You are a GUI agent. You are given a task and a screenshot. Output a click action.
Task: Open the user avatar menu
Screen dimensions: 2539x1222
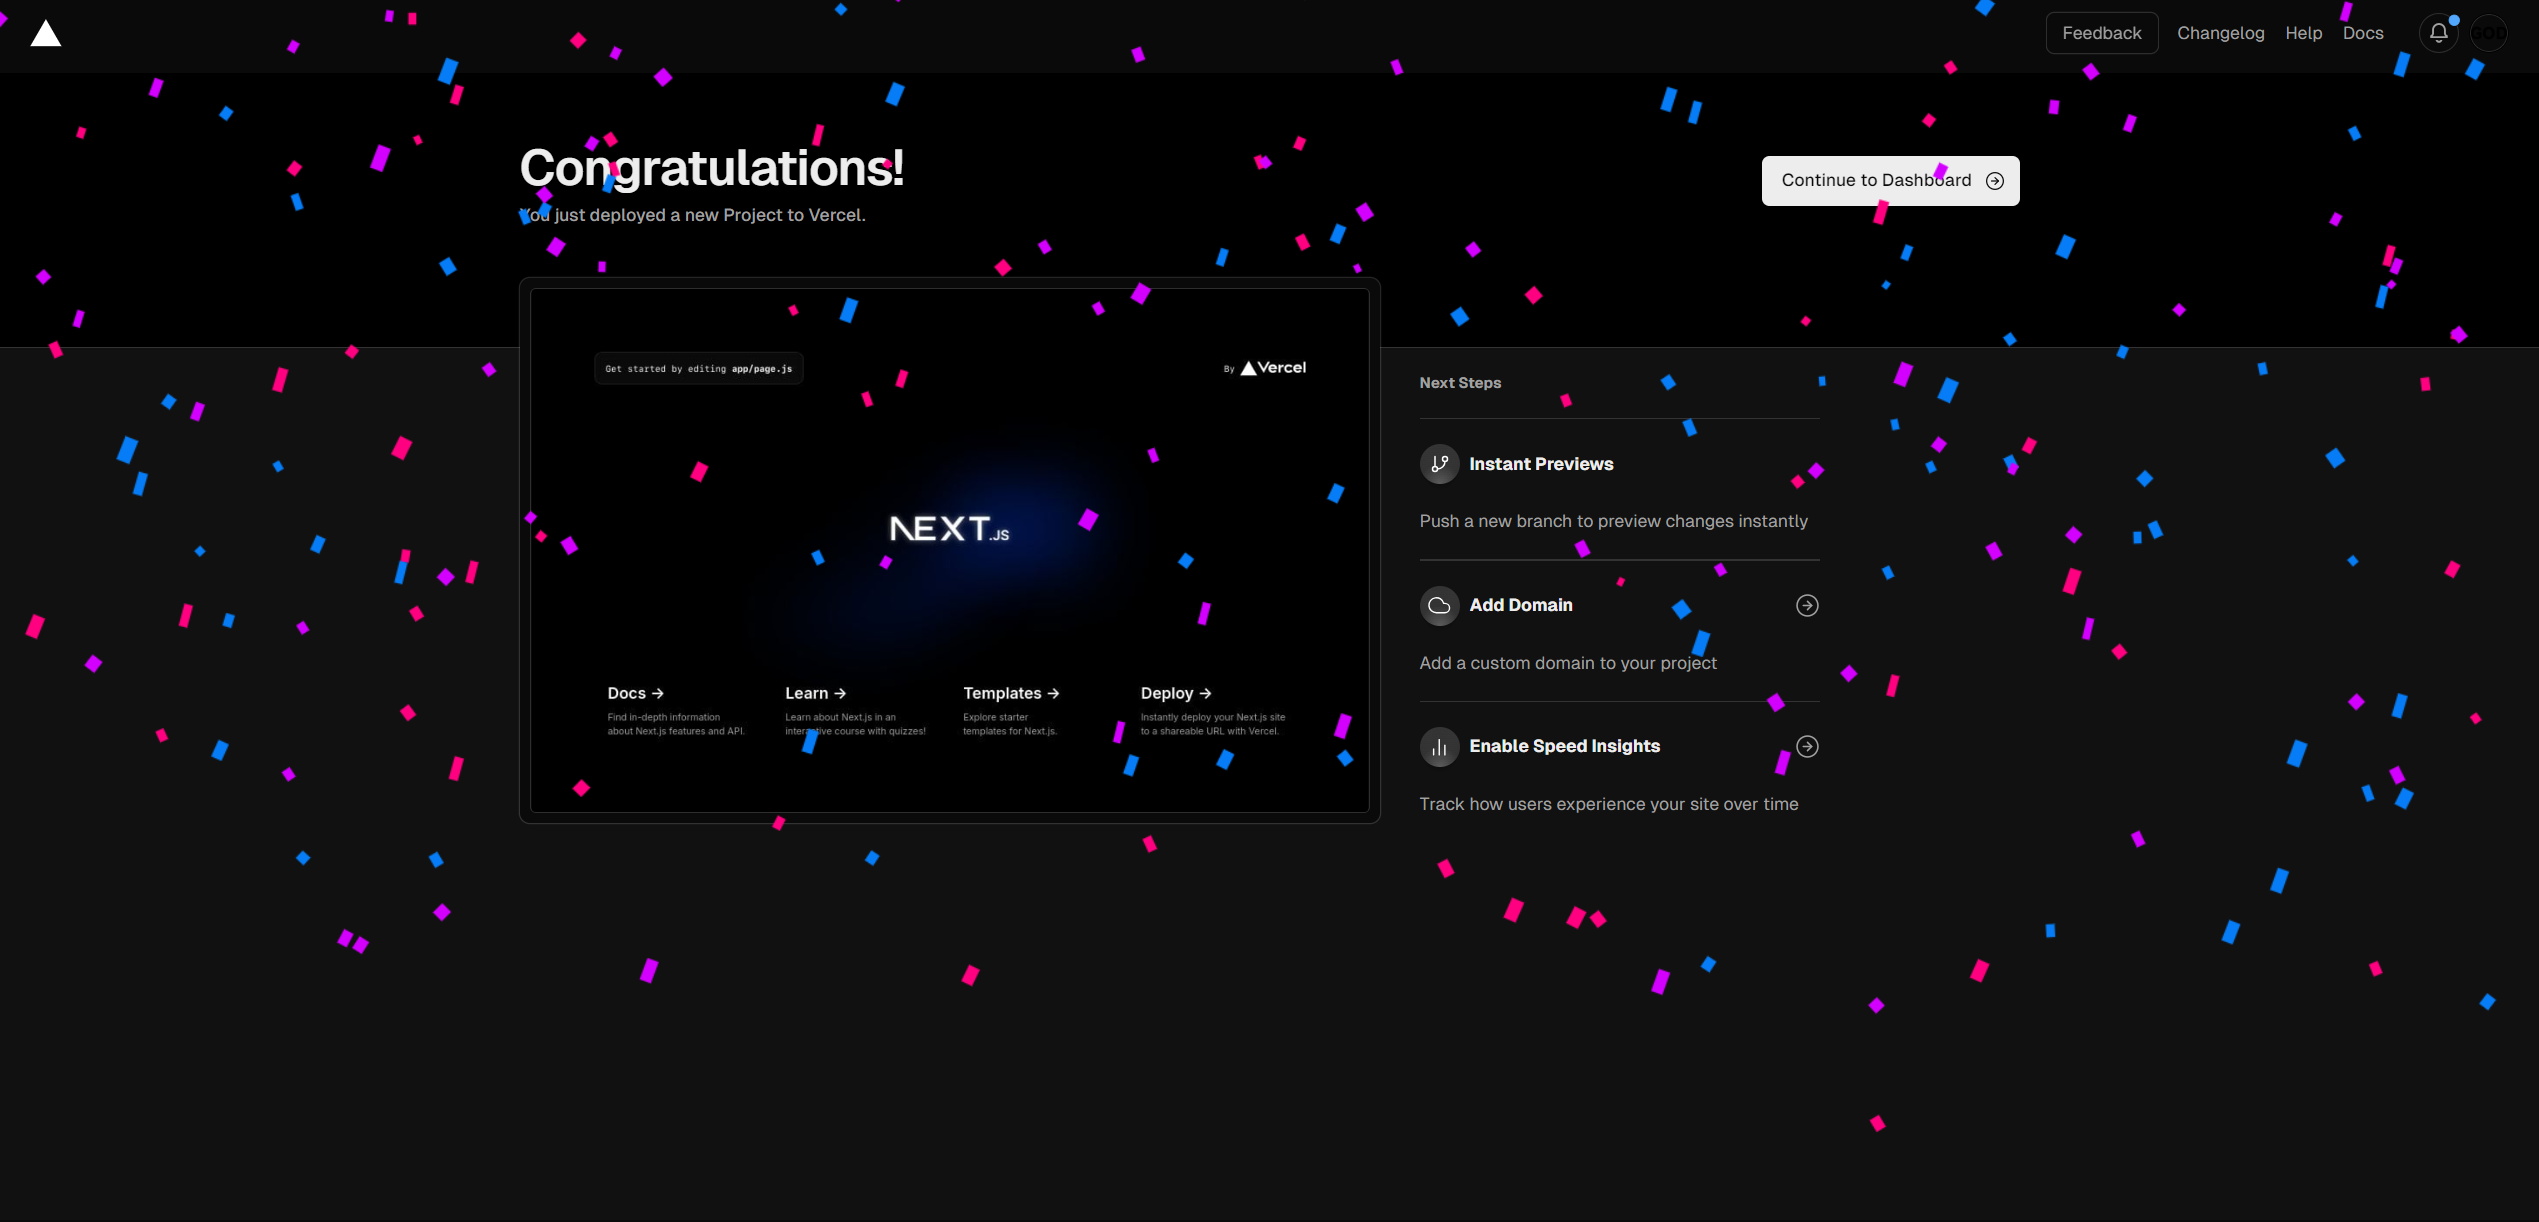(2489, 33)
